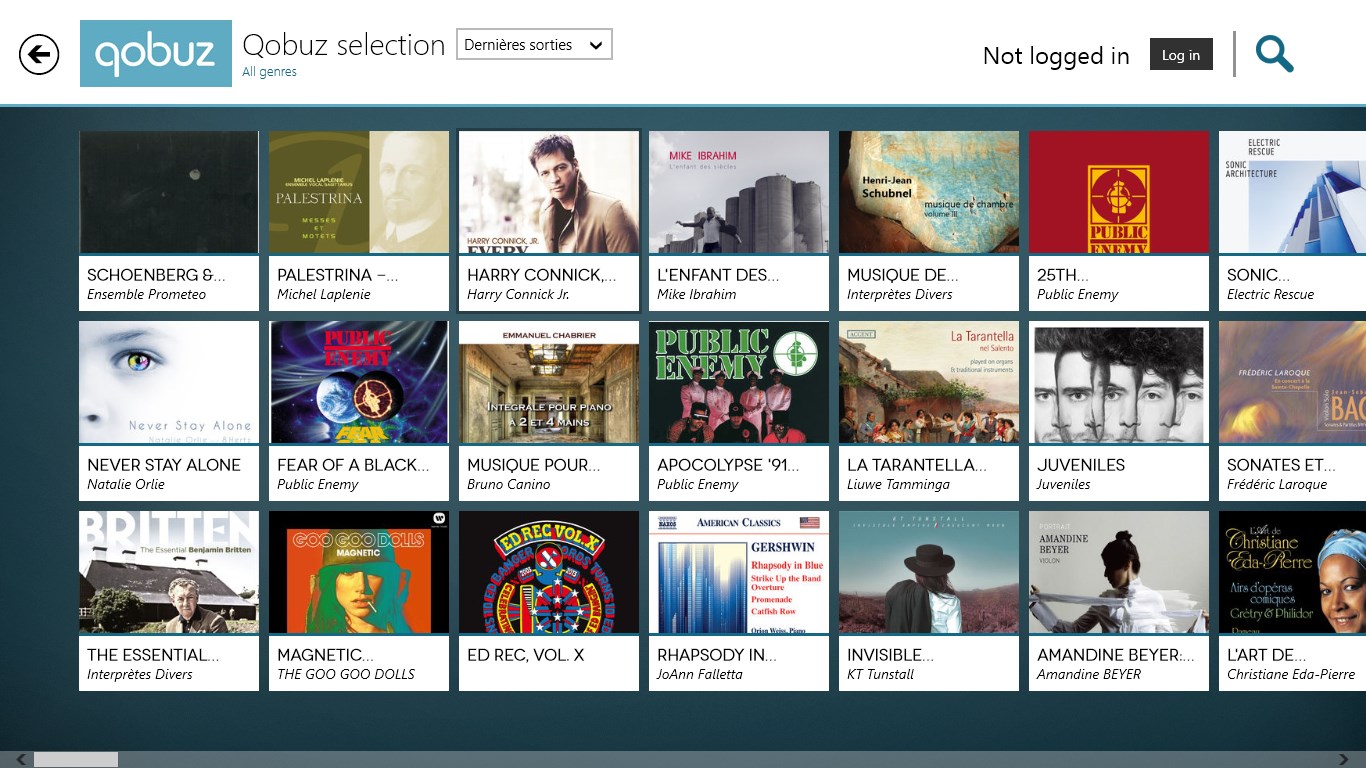This screenshot has width=1366, height=768.
Task: Open the Palestrina album cover by Michel Laplenie
Action: coord(359,192)
